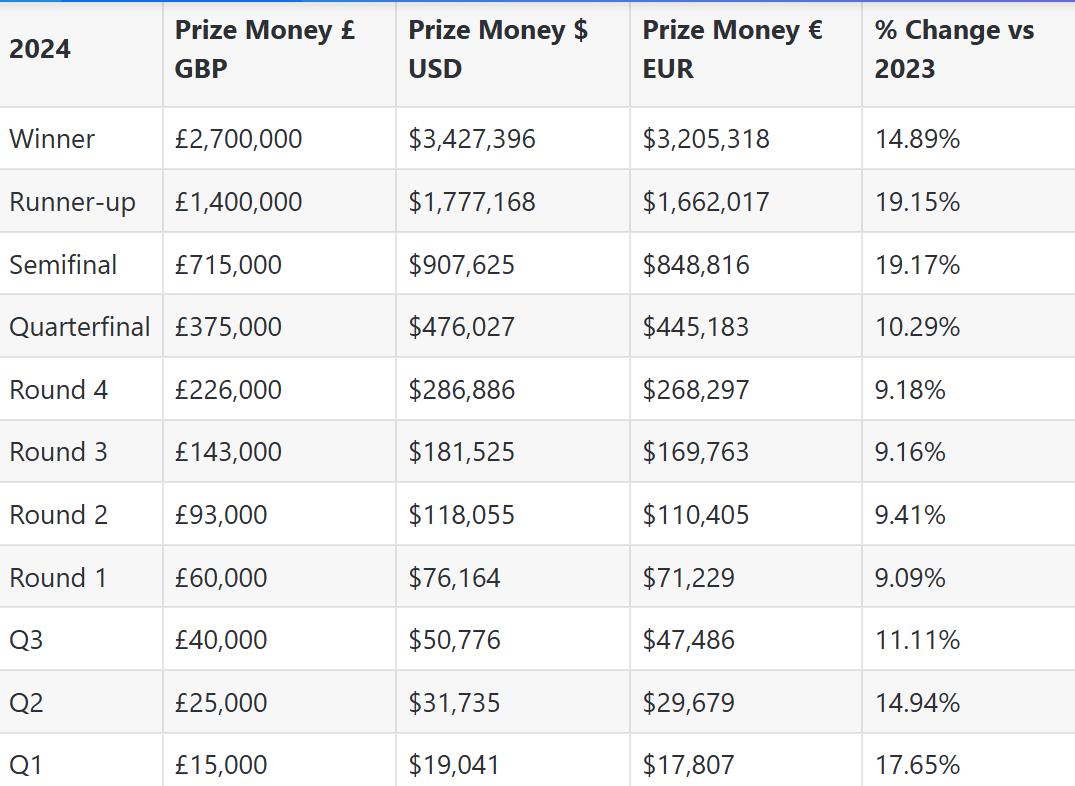
Task: Click the Prize Money € EUR header
Action: [x=732, y=49]
